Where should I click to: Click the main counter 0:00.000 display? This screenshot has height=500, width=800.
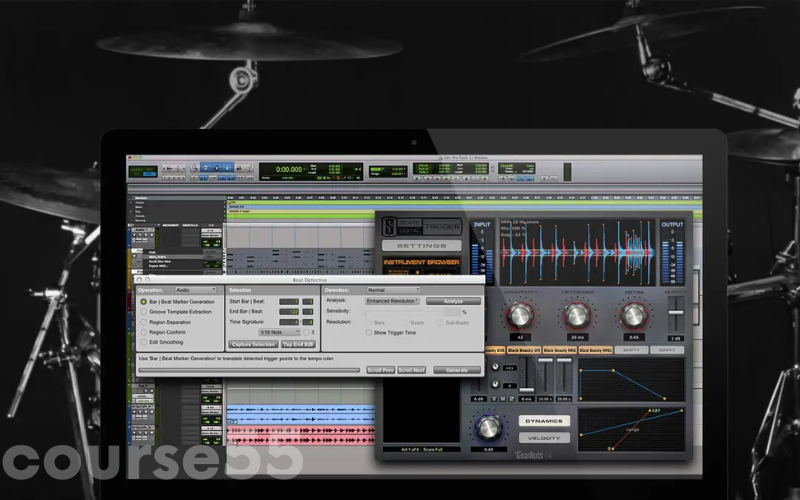289,169
